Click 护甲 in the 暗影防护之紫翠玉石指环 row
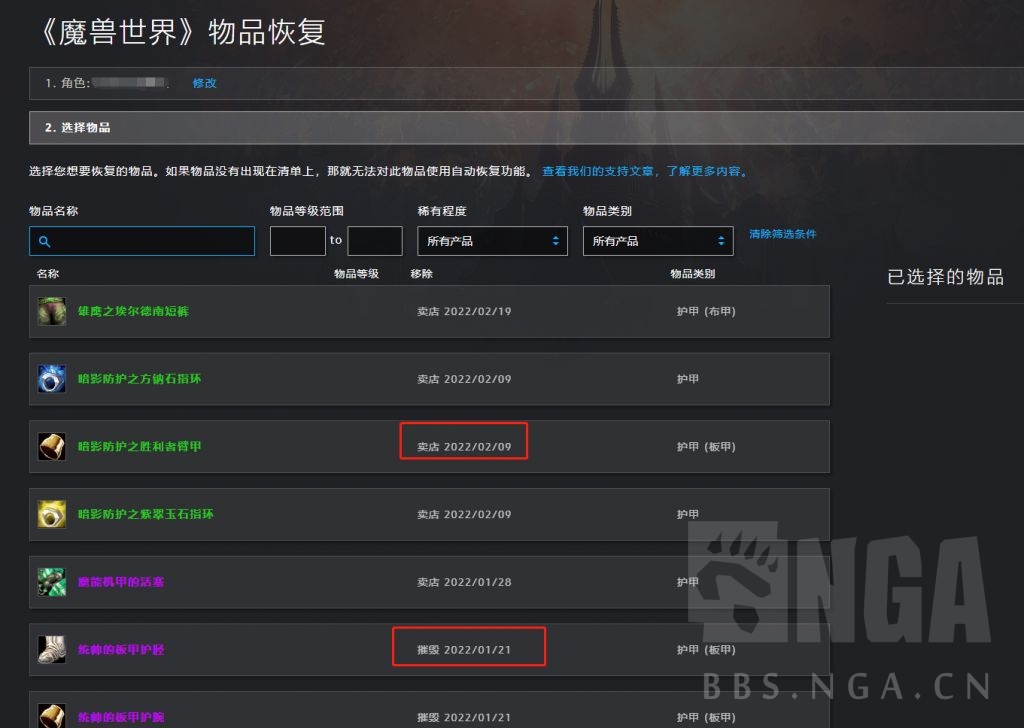Image resolution: width=1024 pixels, height=728 pixels. tap(688, 514)
